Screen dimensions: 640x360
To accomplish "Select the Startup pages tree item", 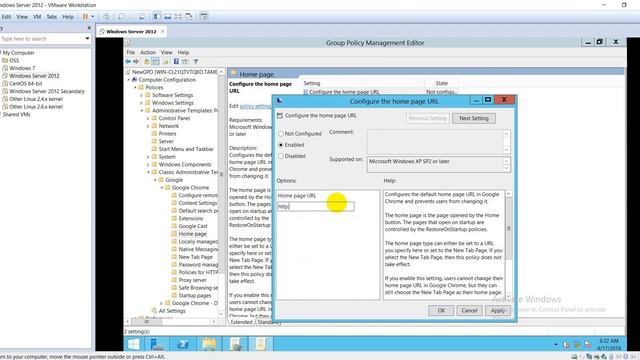I will pos(195,296).
